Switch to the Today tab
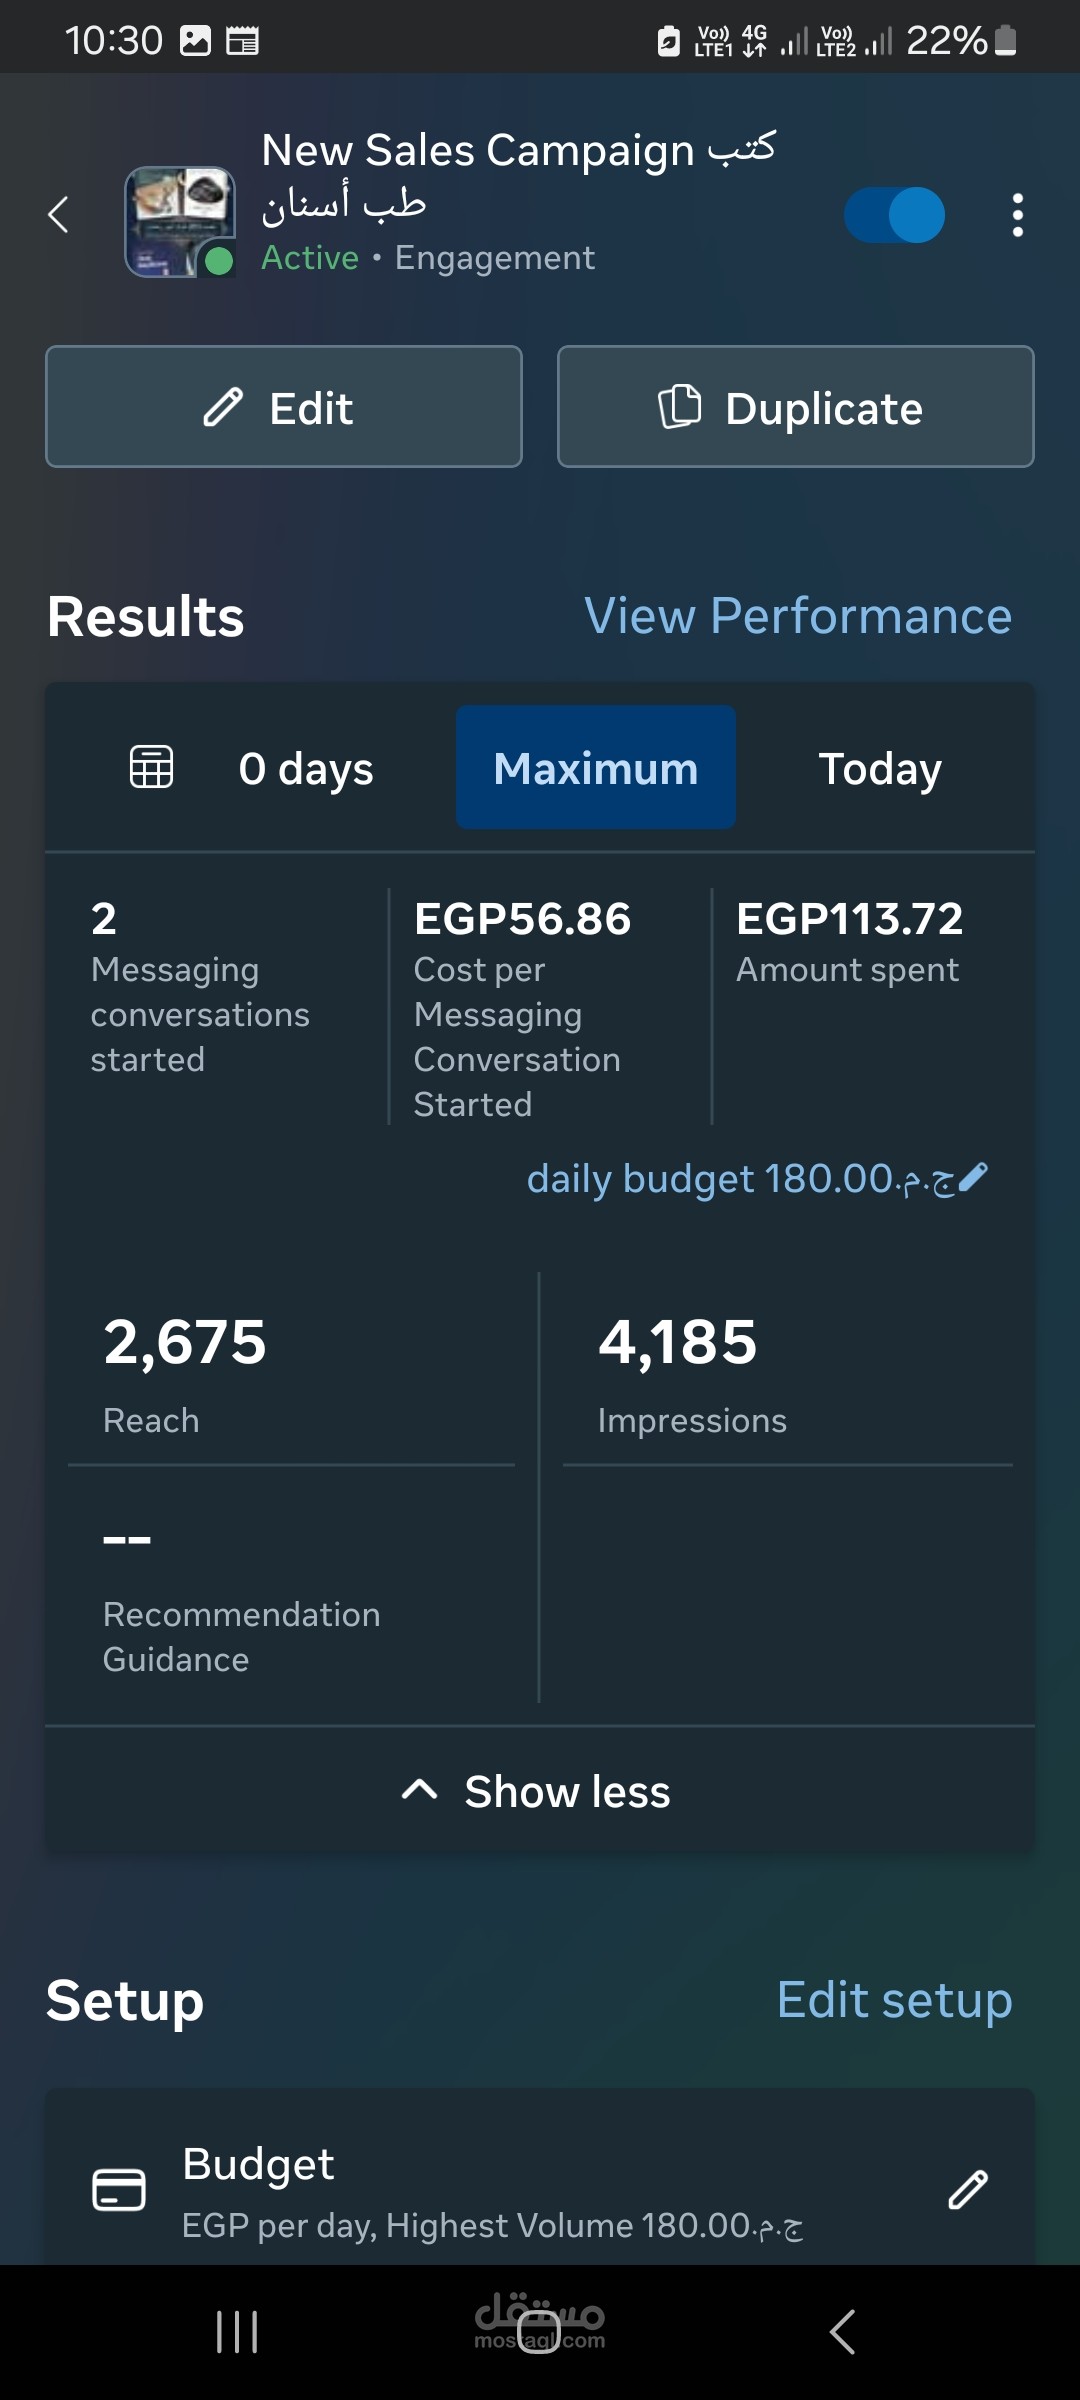Screen dimensions: 1080x2400 coord(880,768)
